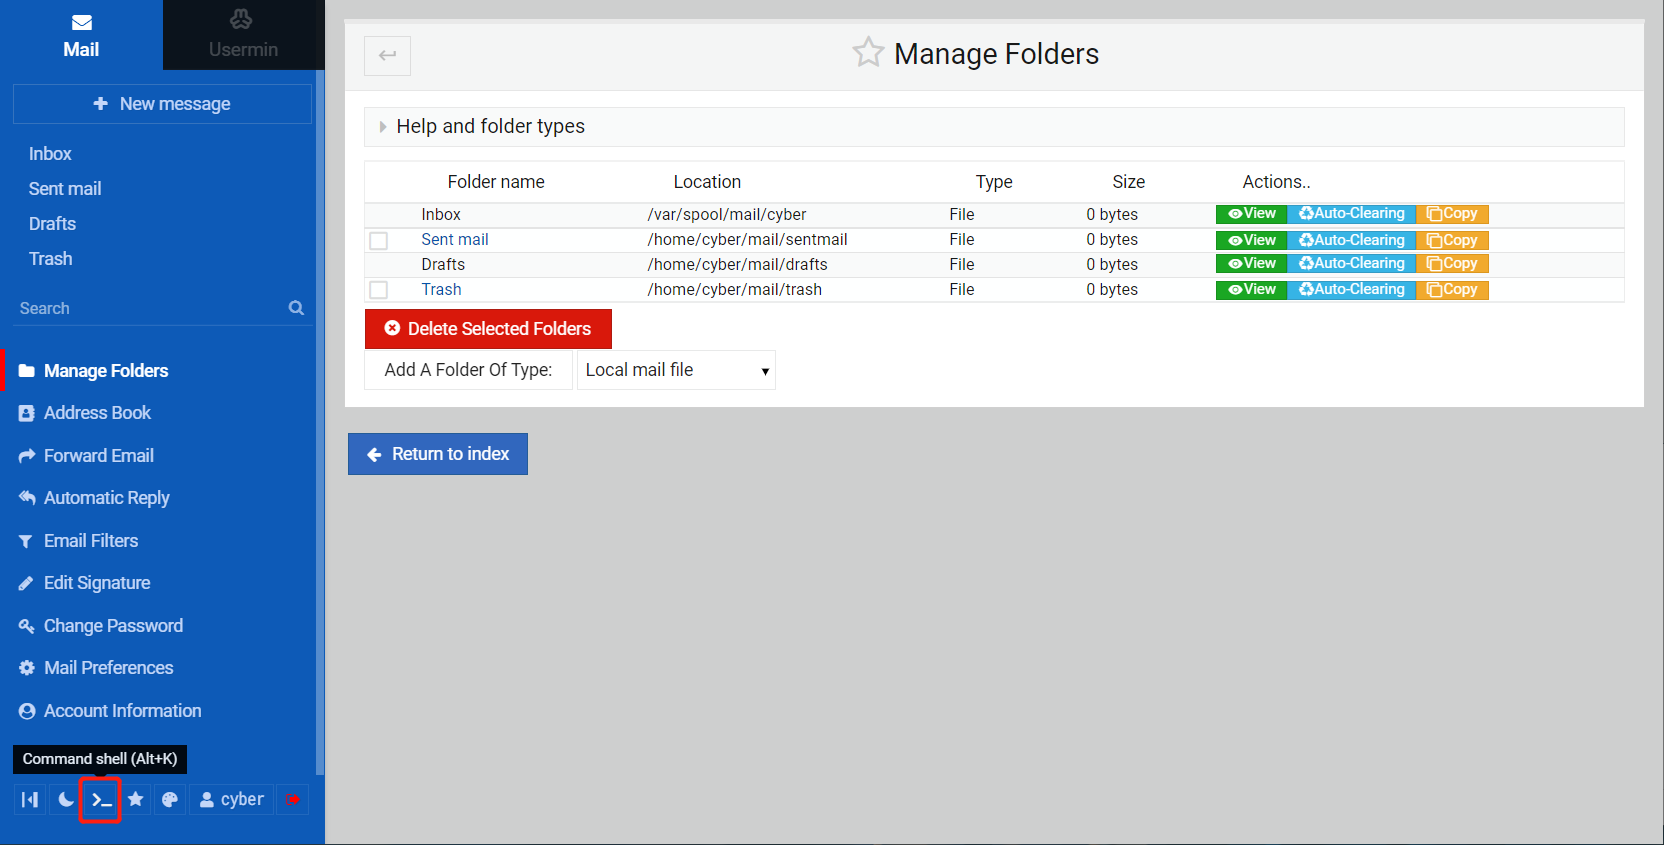Copy the Drafts folder

[x=1452, y=264]
